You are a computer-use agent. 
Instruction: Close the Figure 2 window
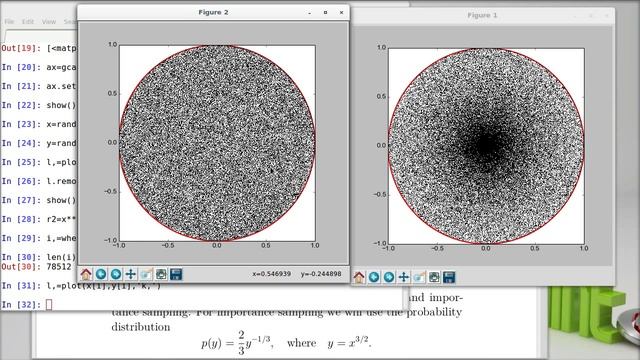click(x=341, y=13)
